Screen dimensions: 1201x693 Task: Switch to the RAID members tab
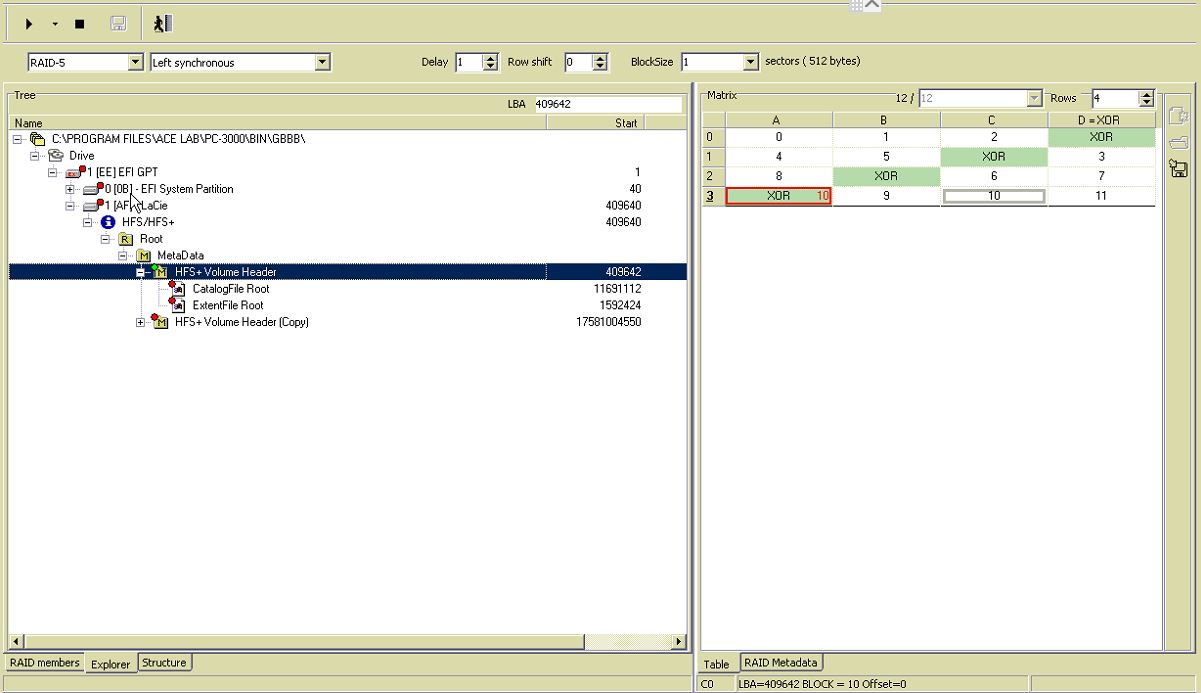45,662
